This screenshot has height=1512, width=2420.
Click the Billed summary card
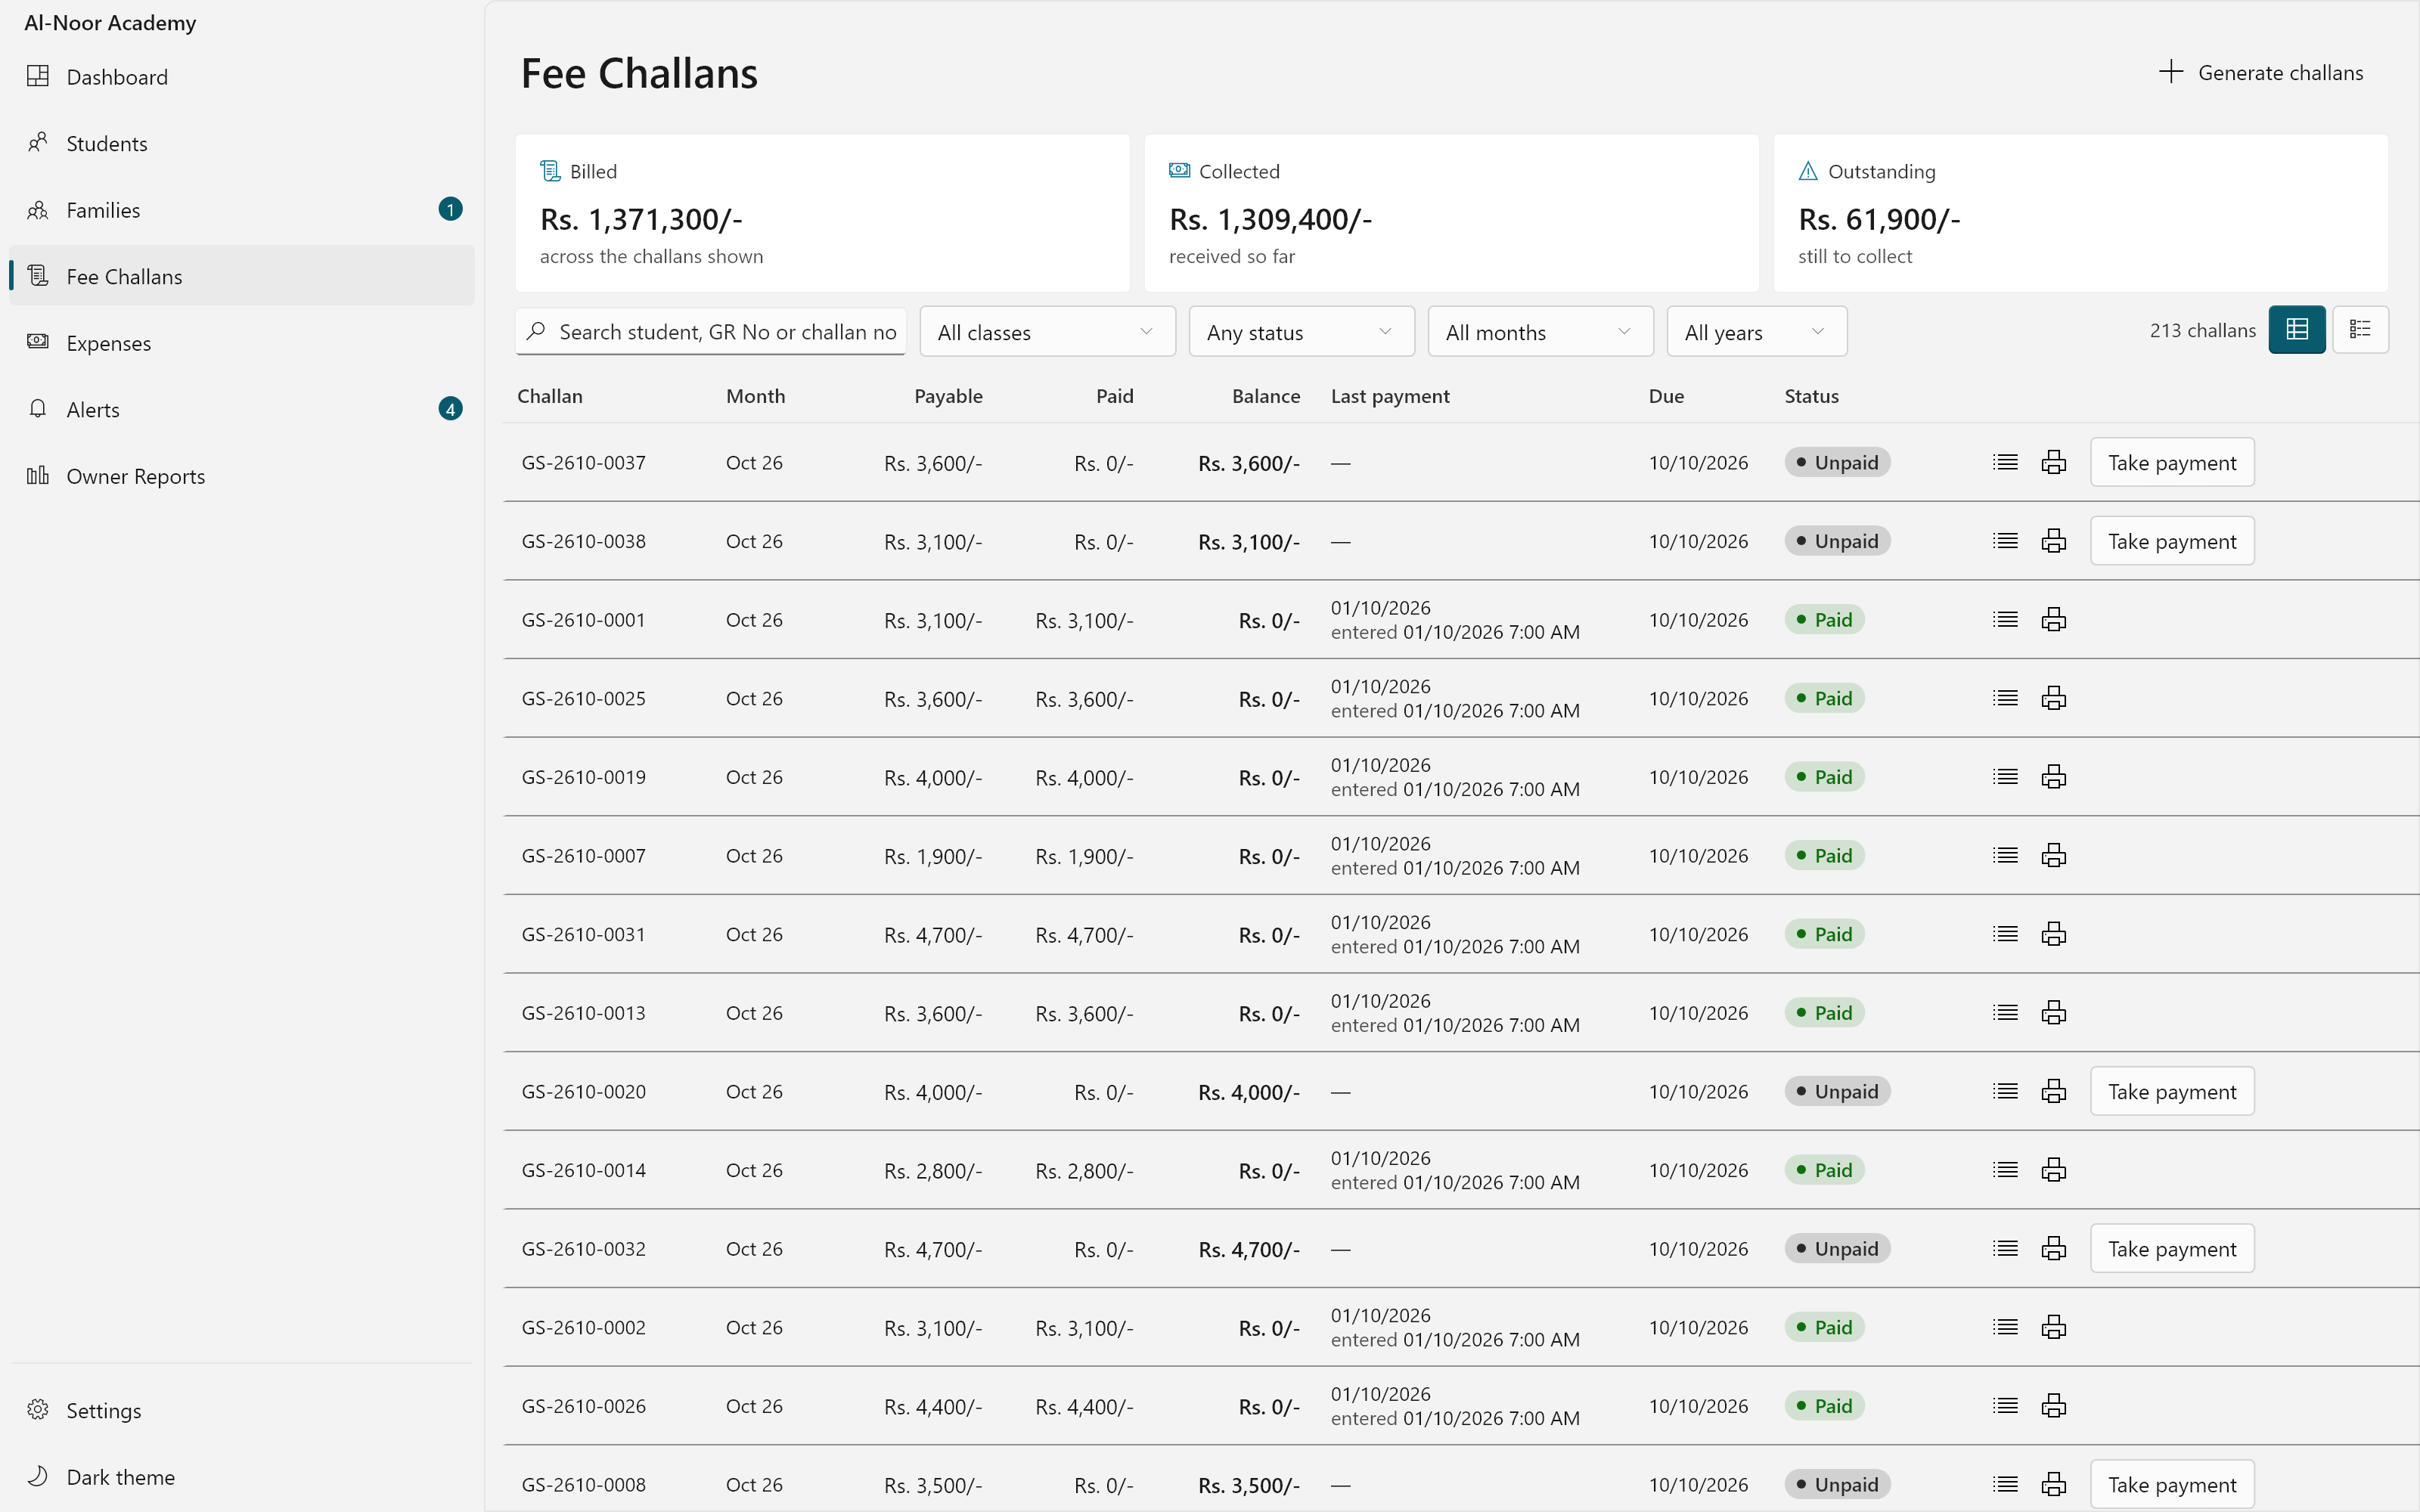[x=822, y=213]
